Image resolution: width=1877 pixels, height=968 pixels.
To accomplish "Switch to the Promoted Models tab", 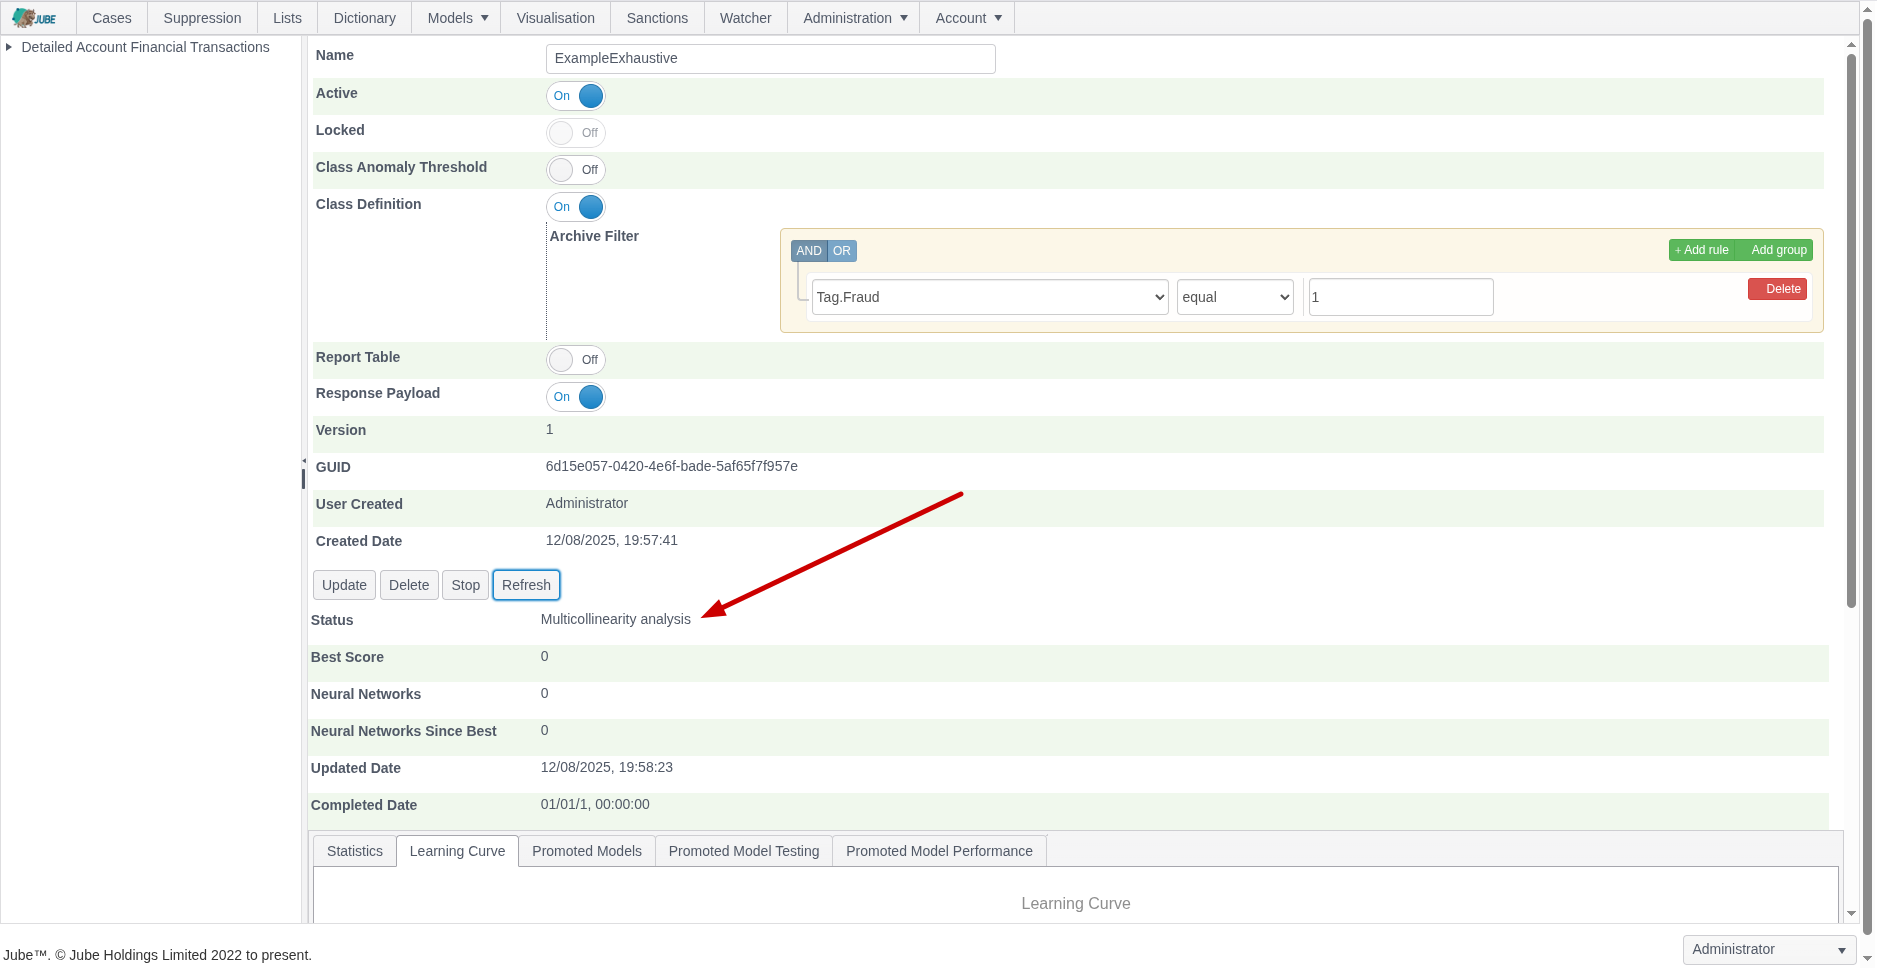I will tap(587, 851).
